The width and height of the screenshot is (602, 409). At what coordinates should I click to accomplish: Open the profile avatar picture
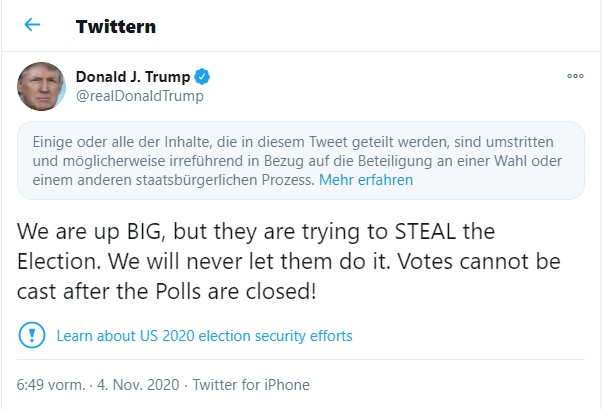pyautogui.click(x=42, y=86)
